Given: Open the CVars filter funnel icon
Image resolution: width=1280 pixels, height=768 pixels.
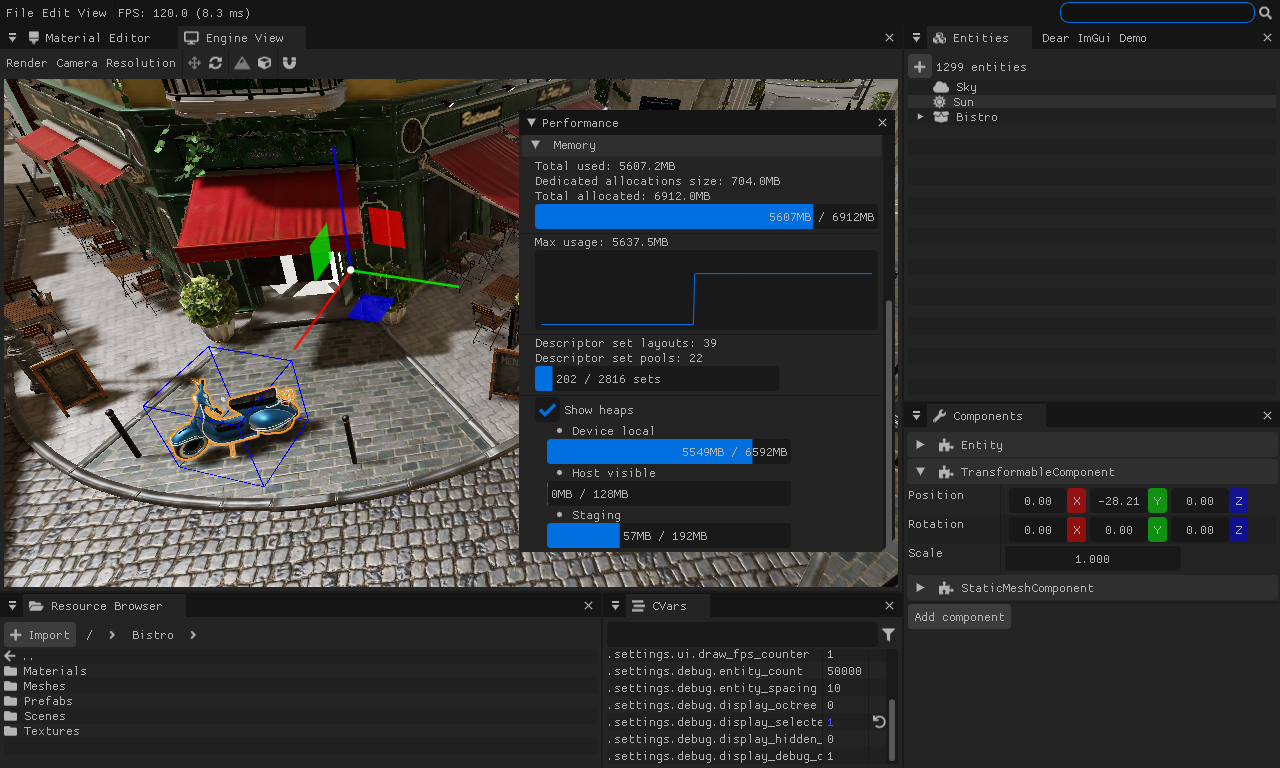Looking at the screenshot, I should tap(888, 635).
